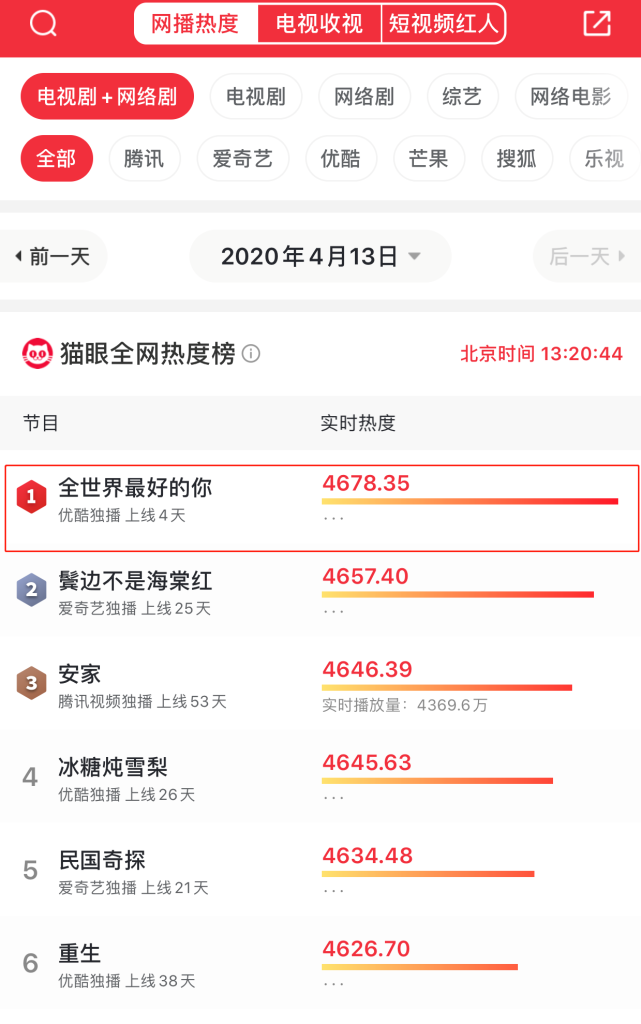641x1024 pixels.
Task: Tap the share icon in header
Action: pos(597,23)
